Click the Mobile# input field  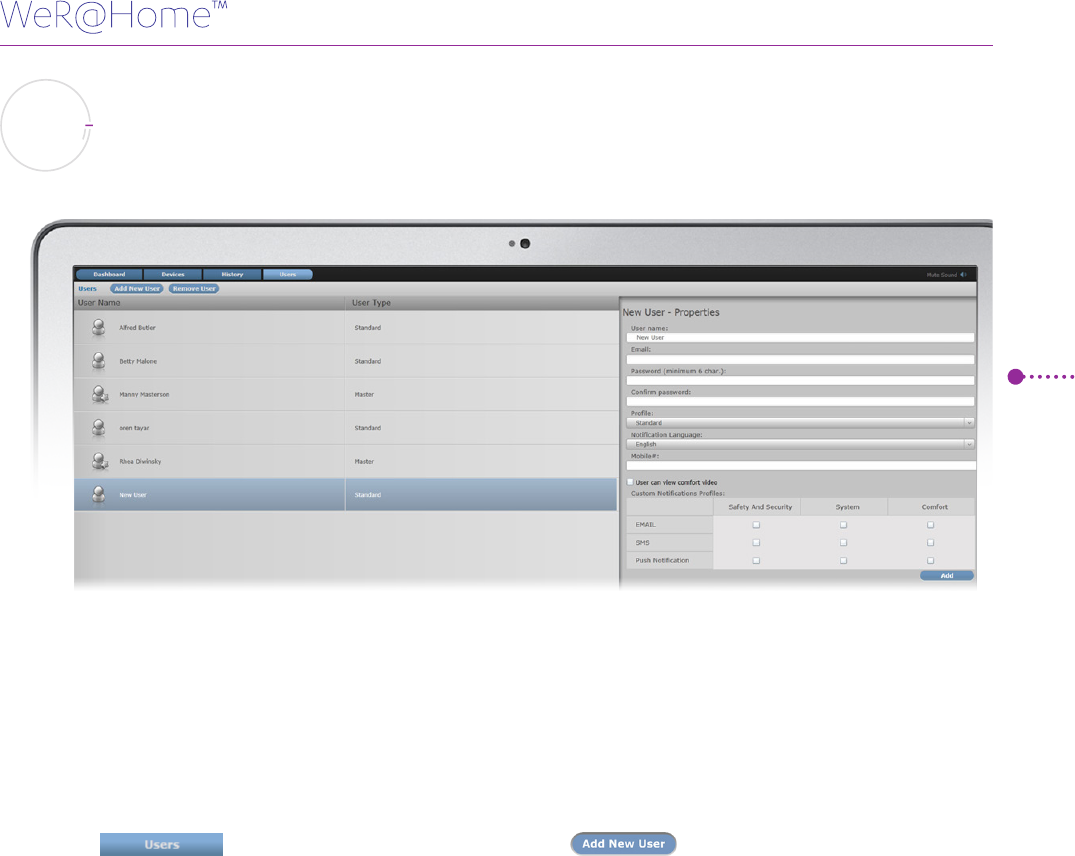pos(800,465)
